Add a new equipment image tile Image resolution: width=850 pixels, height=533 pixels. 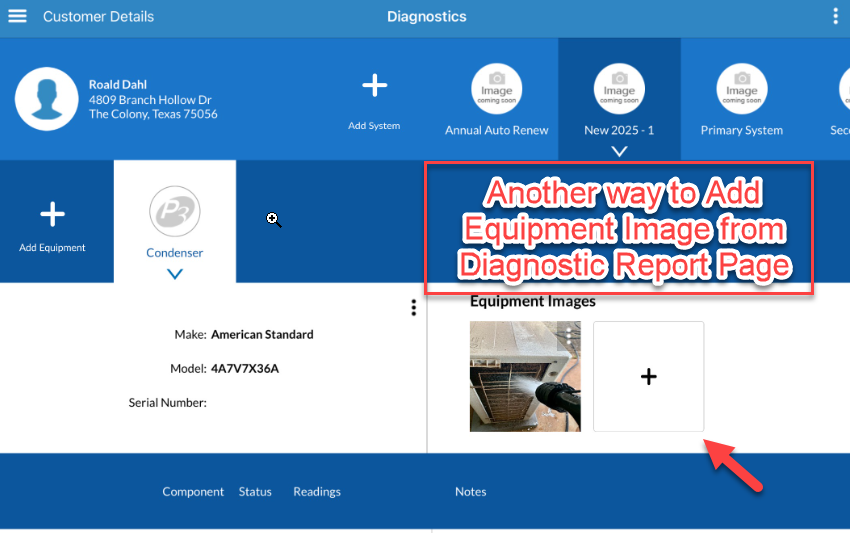click(648, 377)
